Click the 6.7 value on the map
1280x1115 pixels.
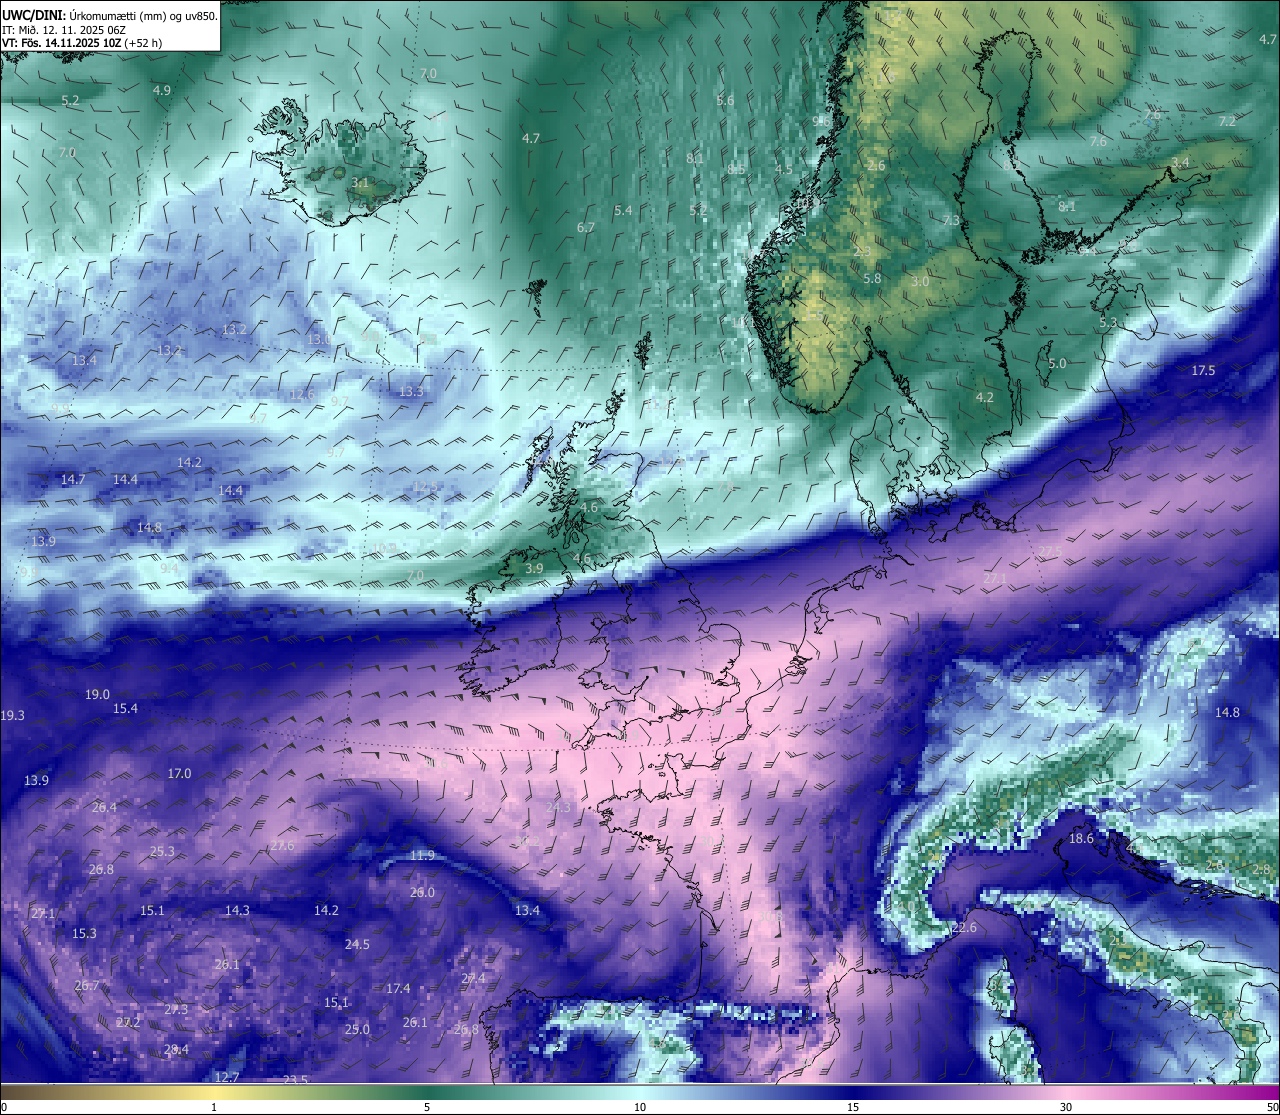point(586,227)
